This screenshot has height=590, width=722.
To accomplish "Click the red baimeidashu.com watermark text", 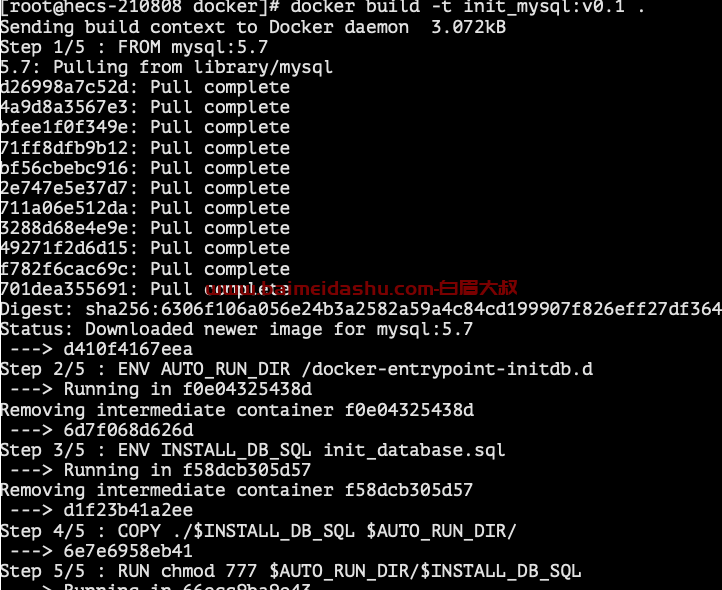I will coord(361,289).
